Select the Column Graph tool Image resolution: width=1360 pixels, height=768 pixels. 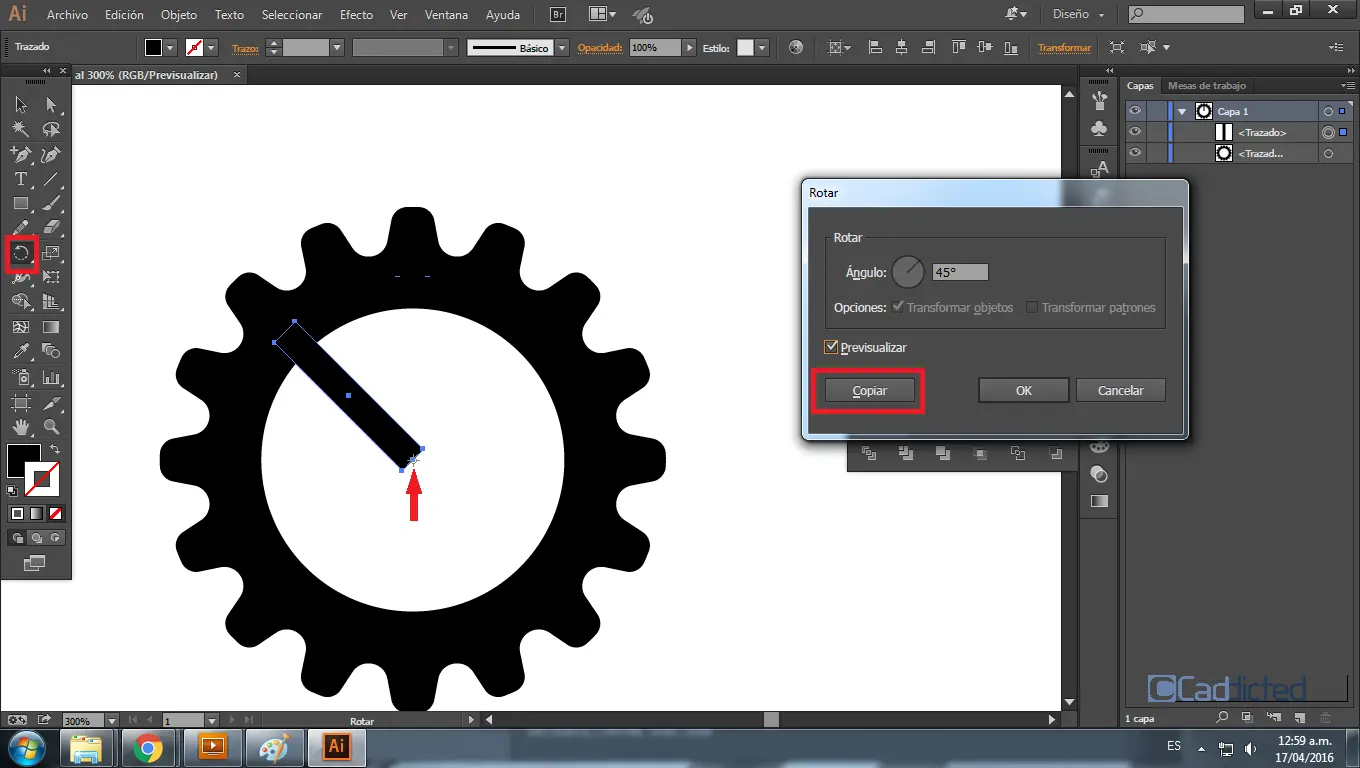51,378
